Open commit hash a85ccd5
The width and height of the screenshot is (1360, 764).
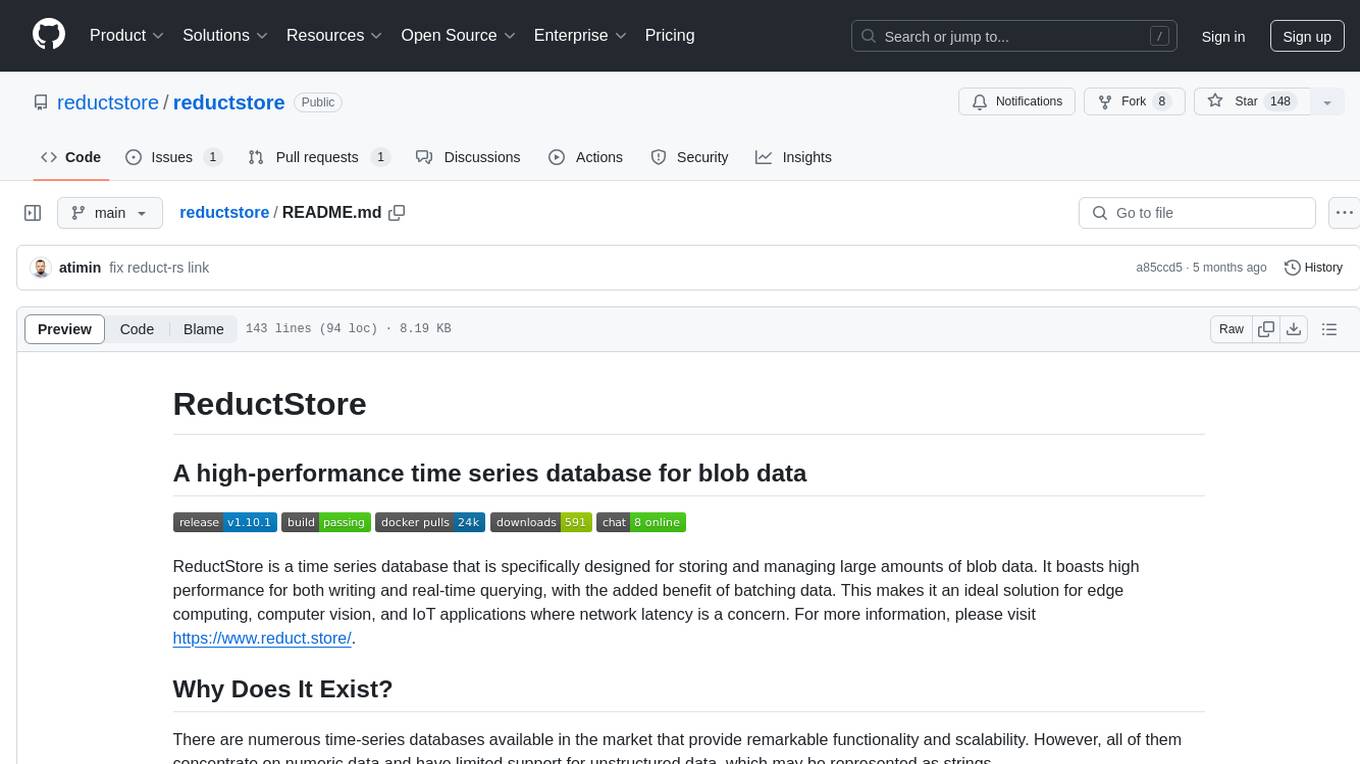(1159, 268)
